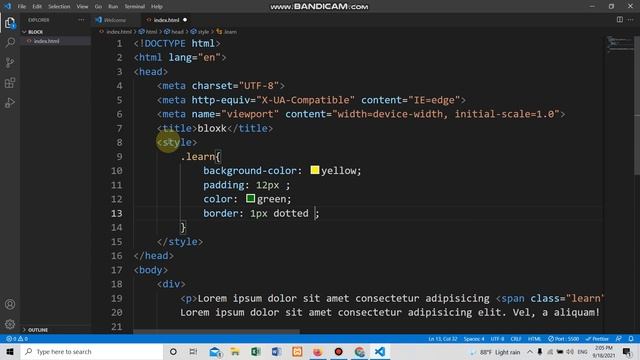Click .learn breadcrumb segment
The height and width of the screenshot is (360, 640).
click(230, 32)
